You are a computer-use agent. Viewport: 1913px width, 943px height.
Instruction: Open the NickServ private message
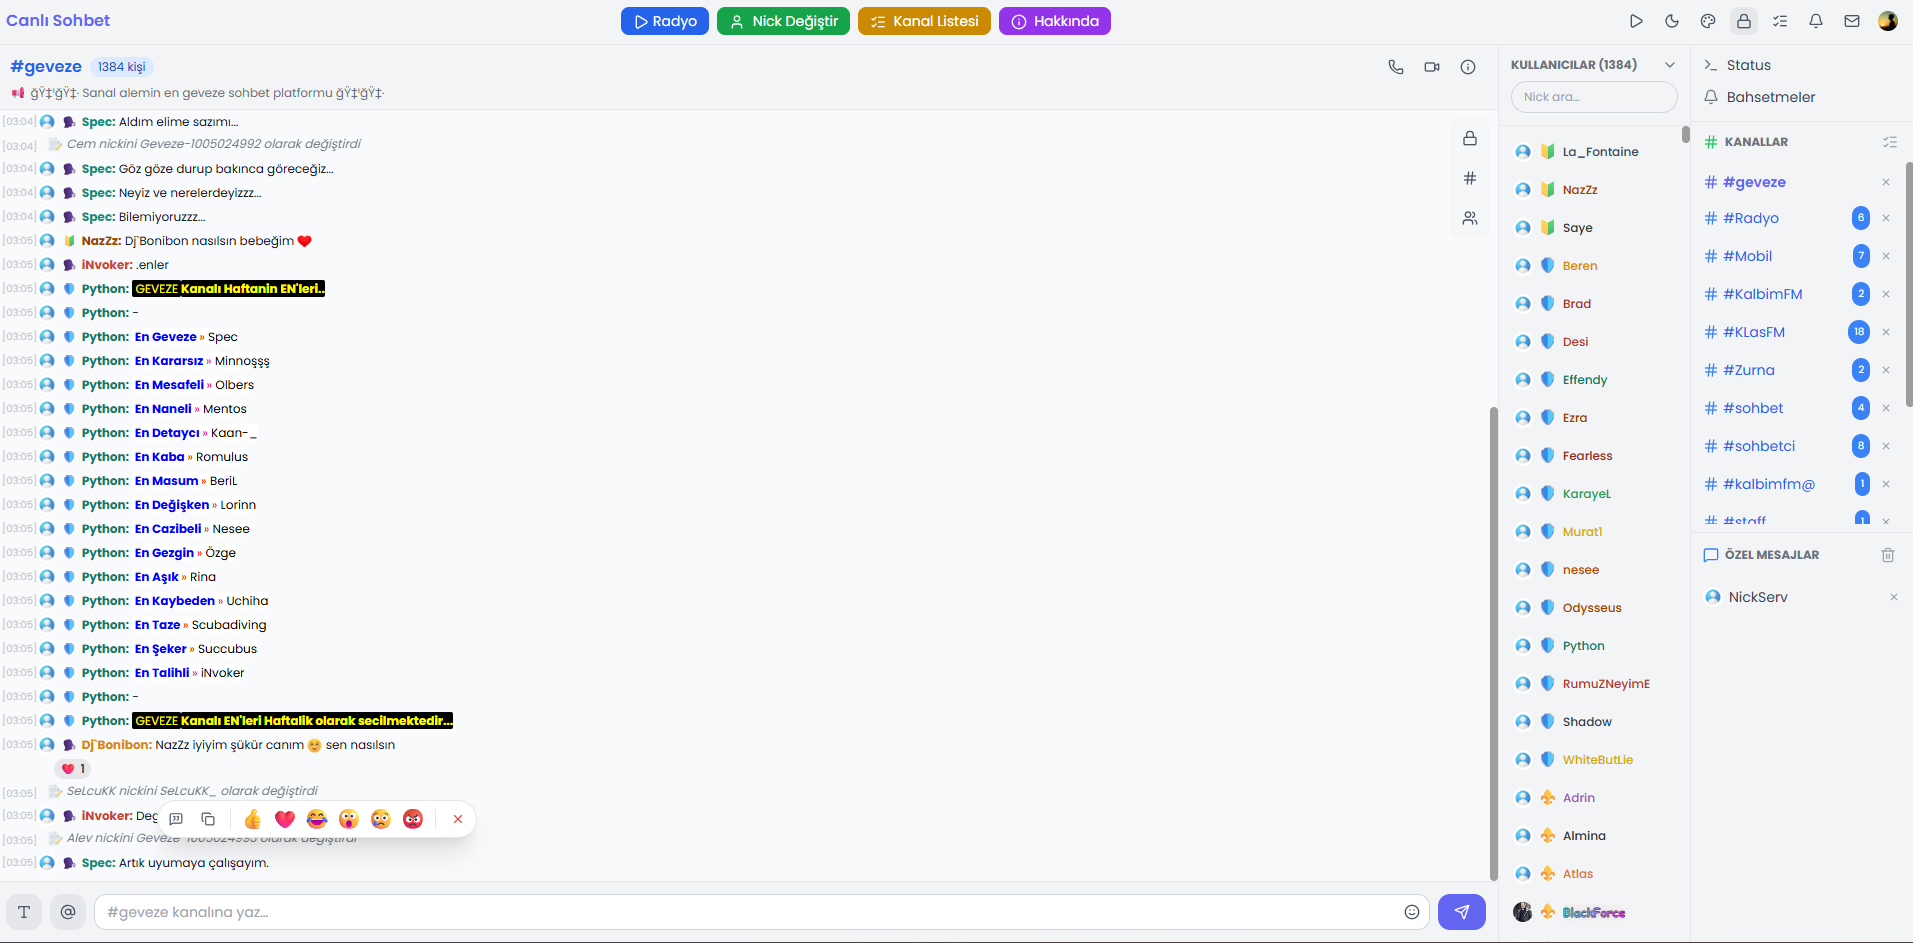(x=1758, y=596)
